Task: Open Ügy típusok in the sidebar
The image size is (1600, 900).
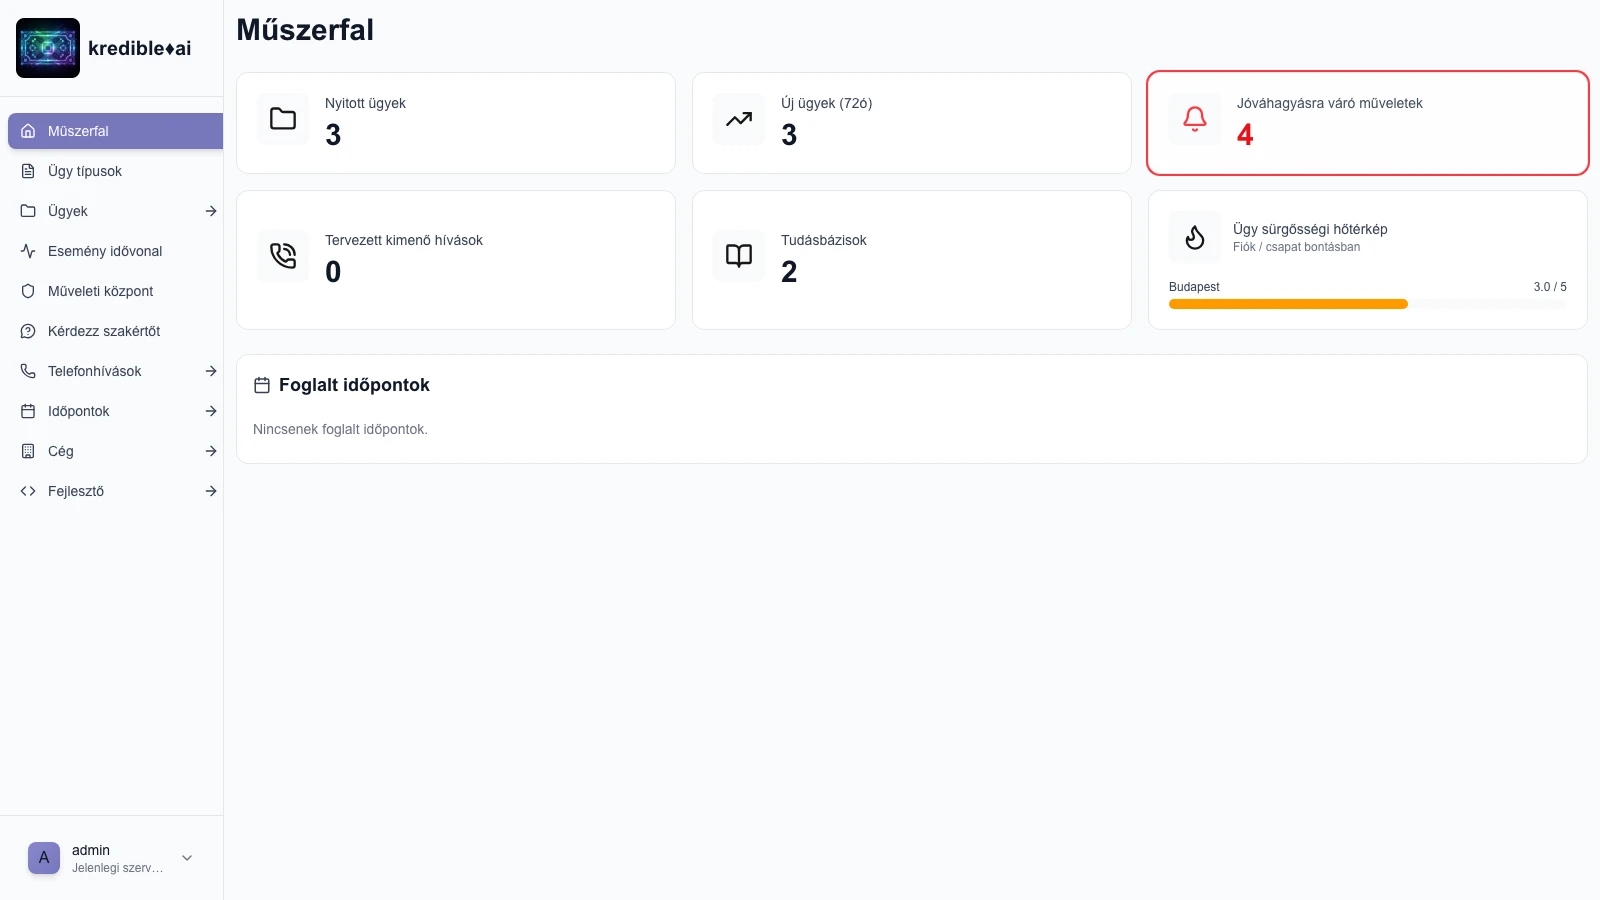Action: pos(85,171)
